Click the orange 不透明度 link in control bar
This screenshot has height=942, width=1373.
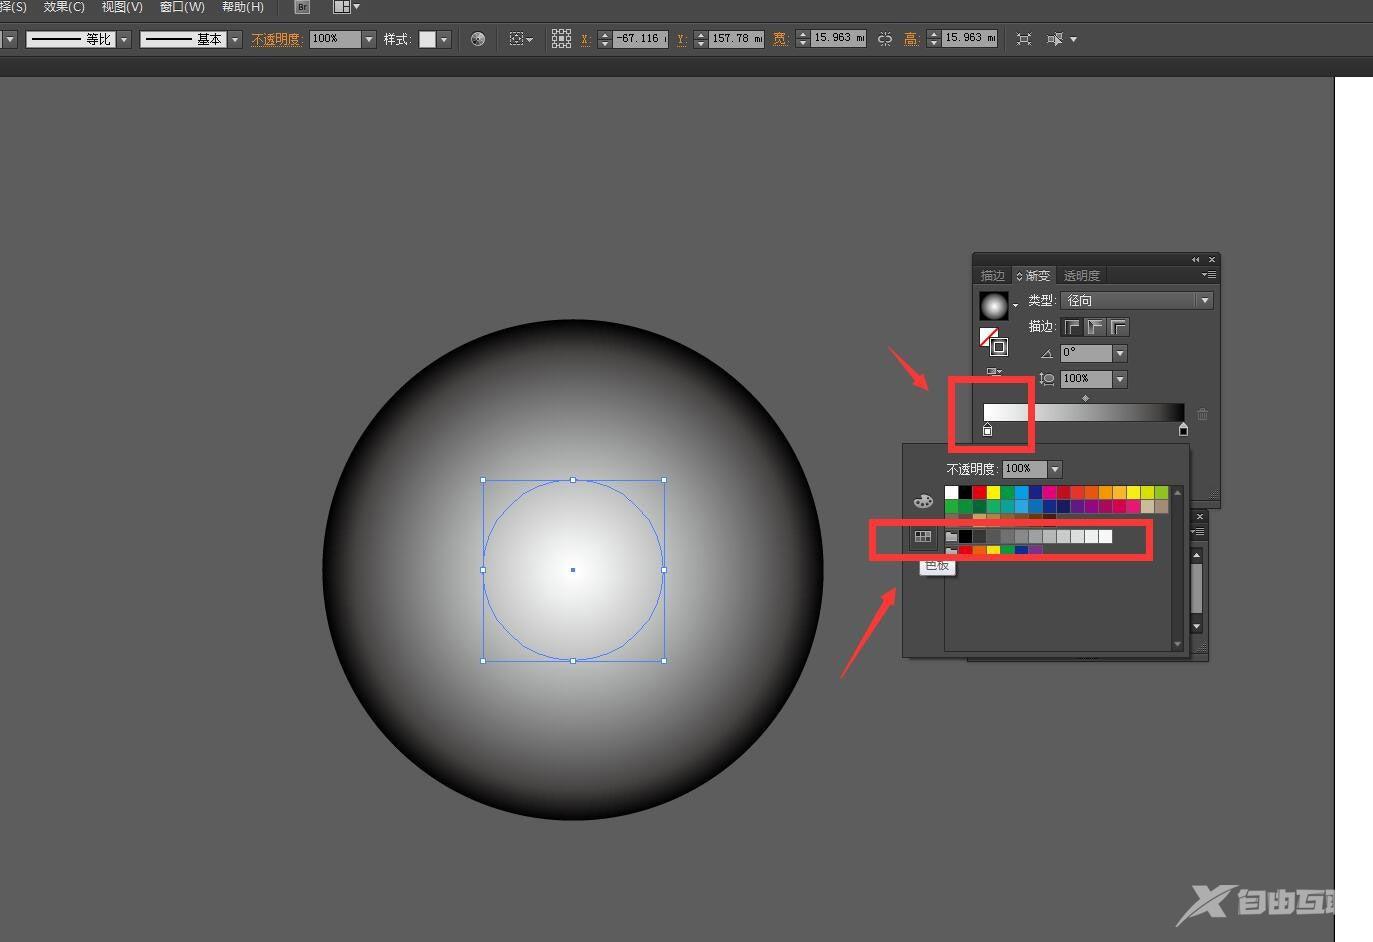click(x=276, y=39)
